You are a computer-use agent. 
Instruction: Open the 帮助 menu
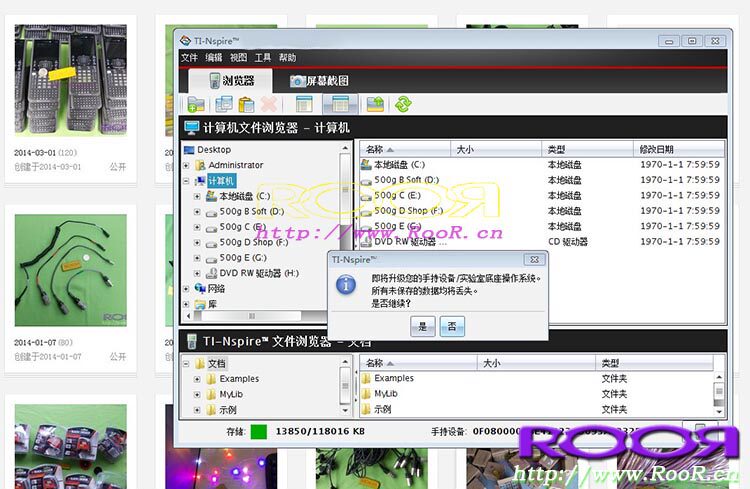pos(287,58)
